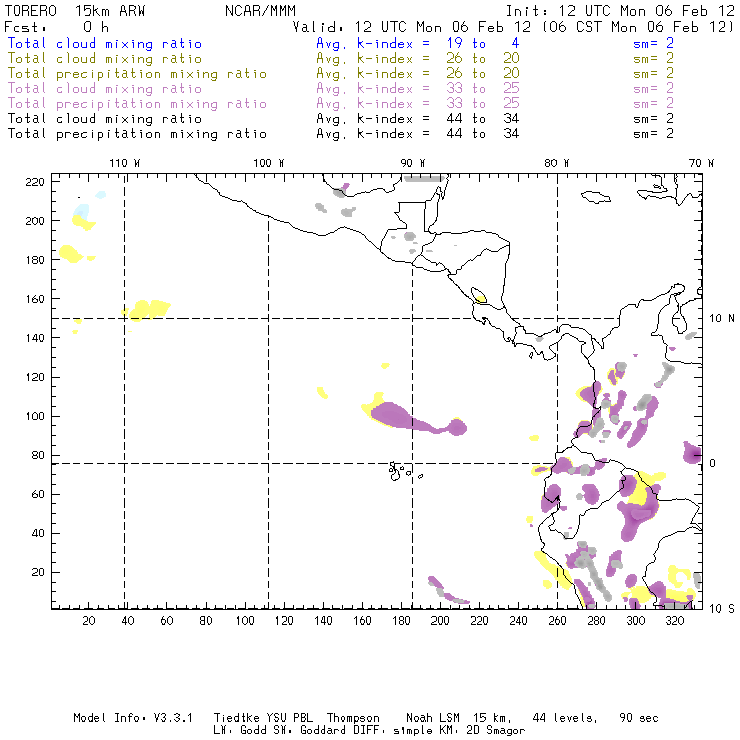Click the "240" tick label on the horizontal axis
The height and width of the screenshot is (740, 740).
[x=518, y=621]
